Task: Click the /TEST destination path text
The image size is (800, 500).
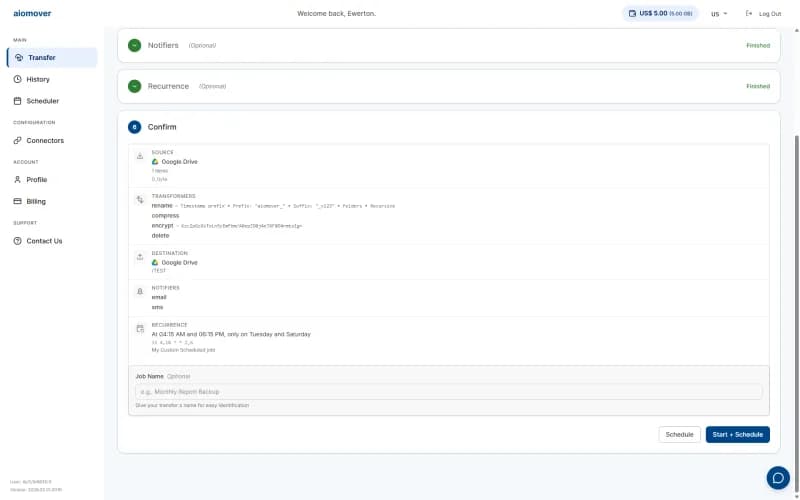Action: pyautogui.click(x=159, y=271)
